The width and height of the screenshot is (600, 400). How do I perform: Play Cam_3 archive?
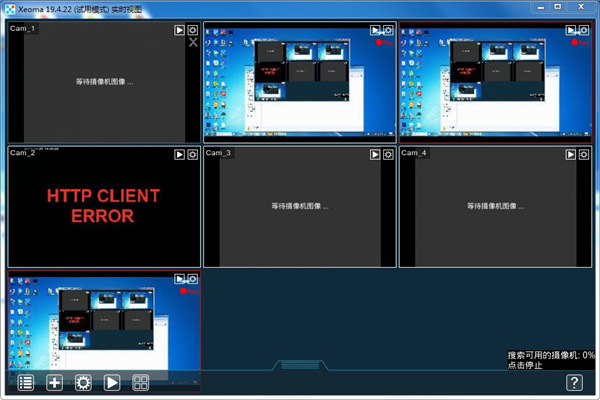pos(376,155)
